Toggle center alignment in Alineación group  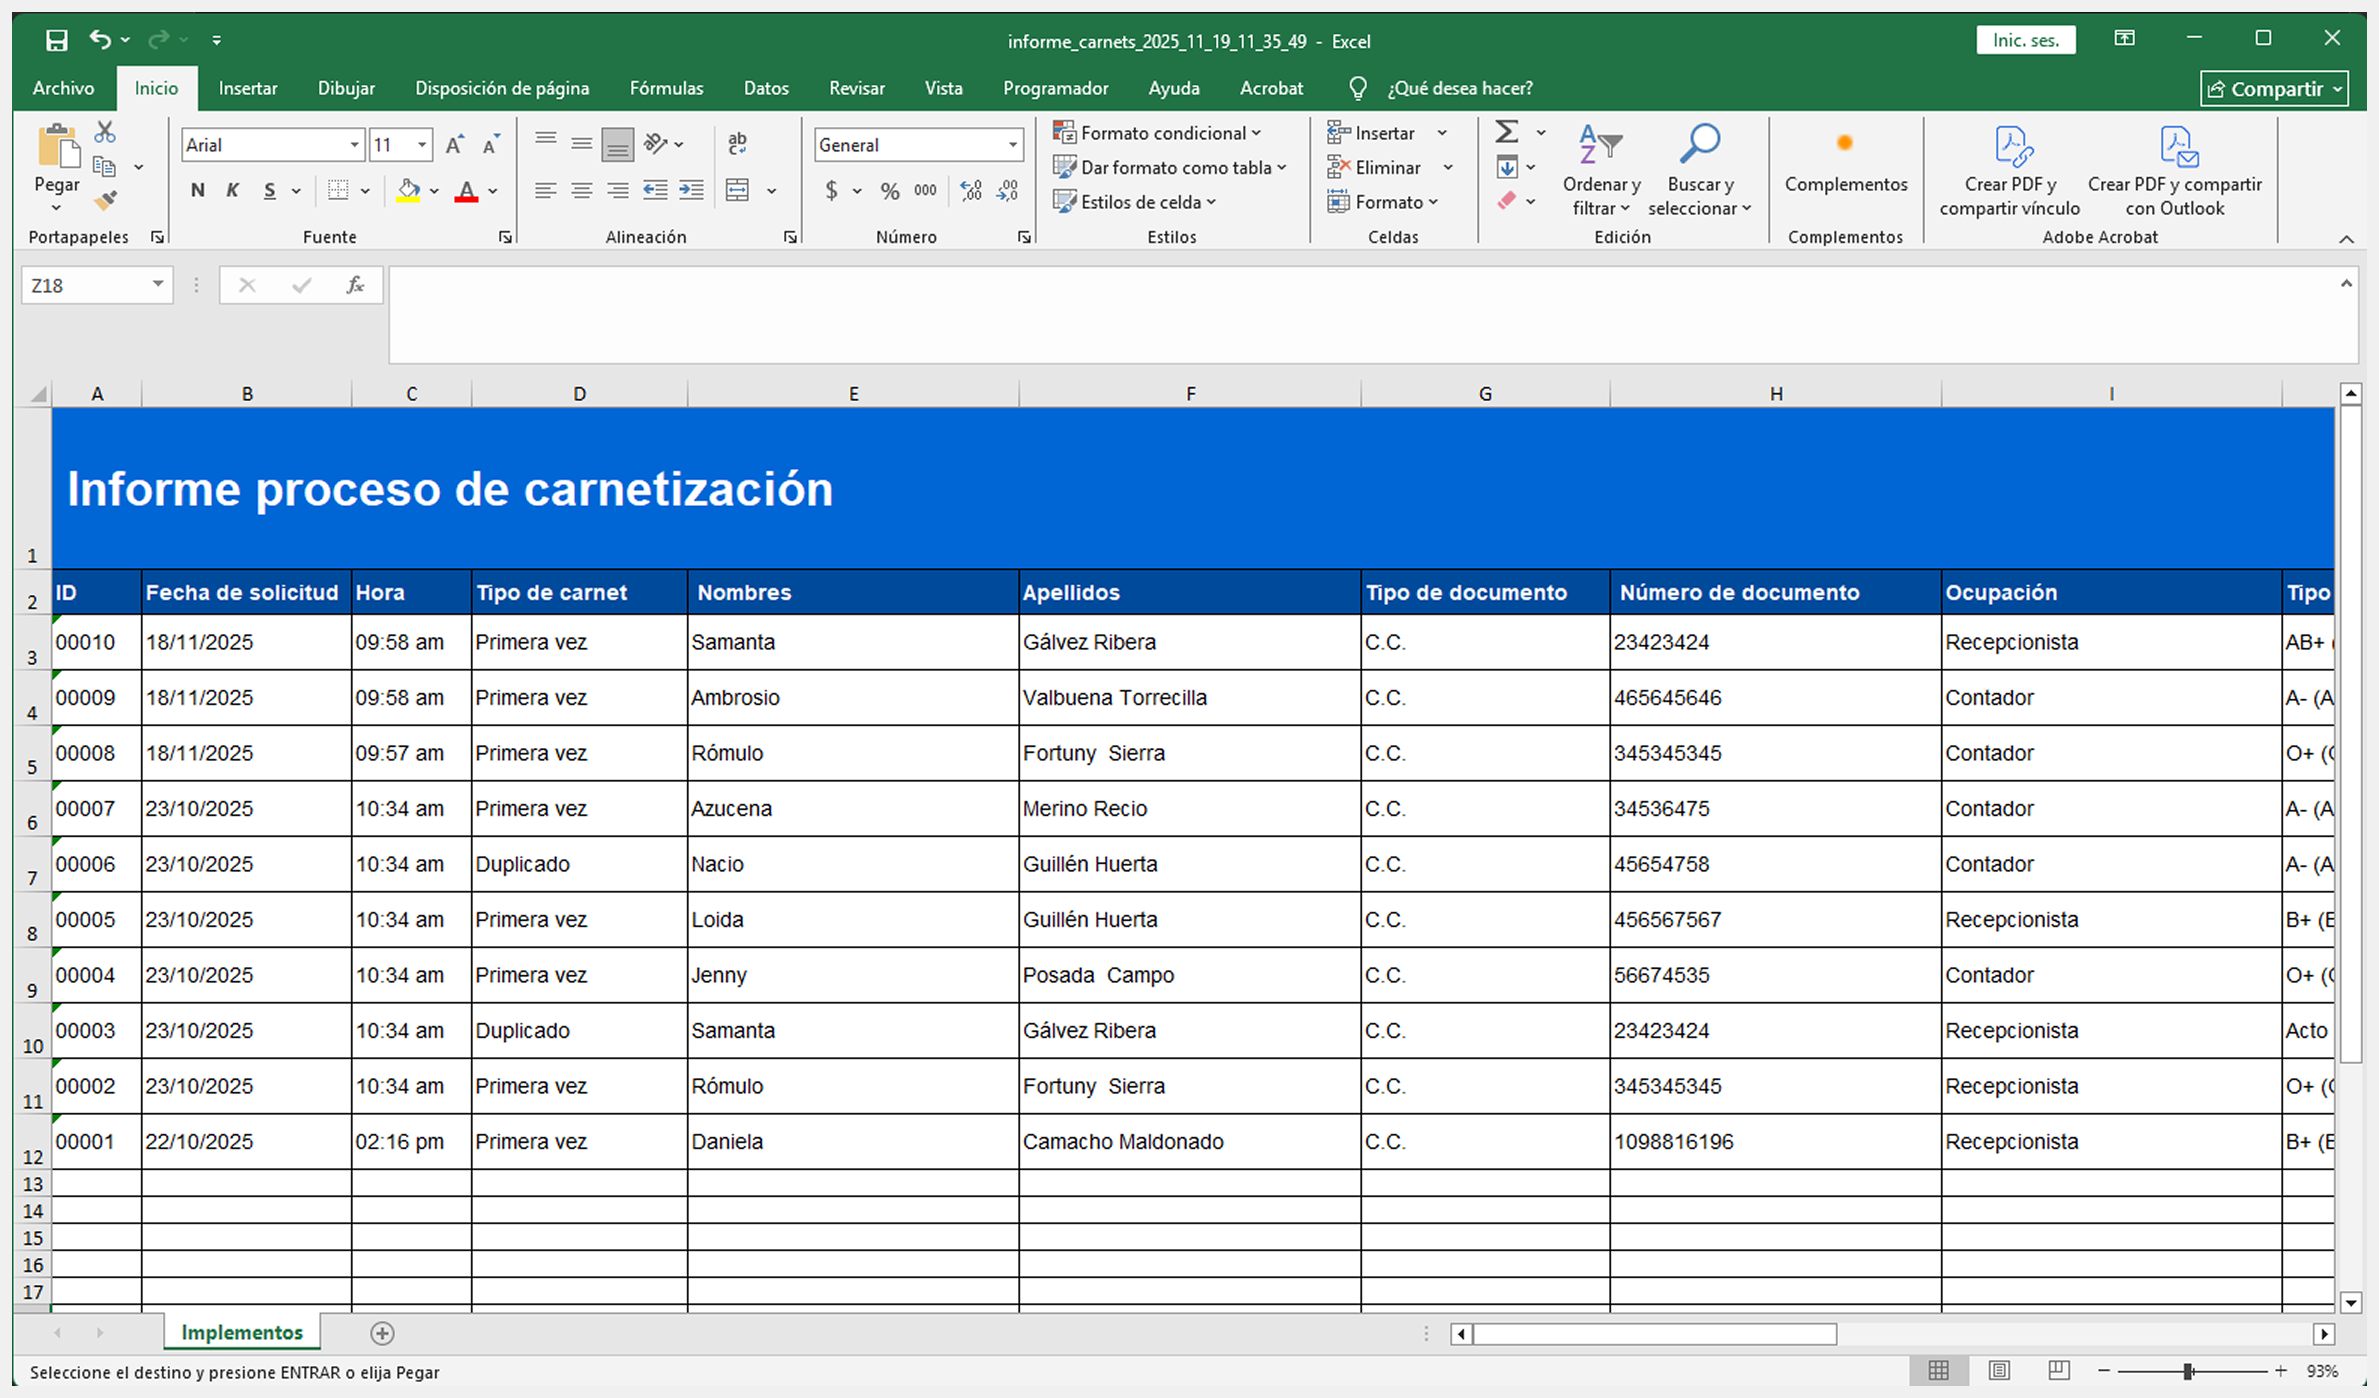pyautogui.click(x=581, y=190)
